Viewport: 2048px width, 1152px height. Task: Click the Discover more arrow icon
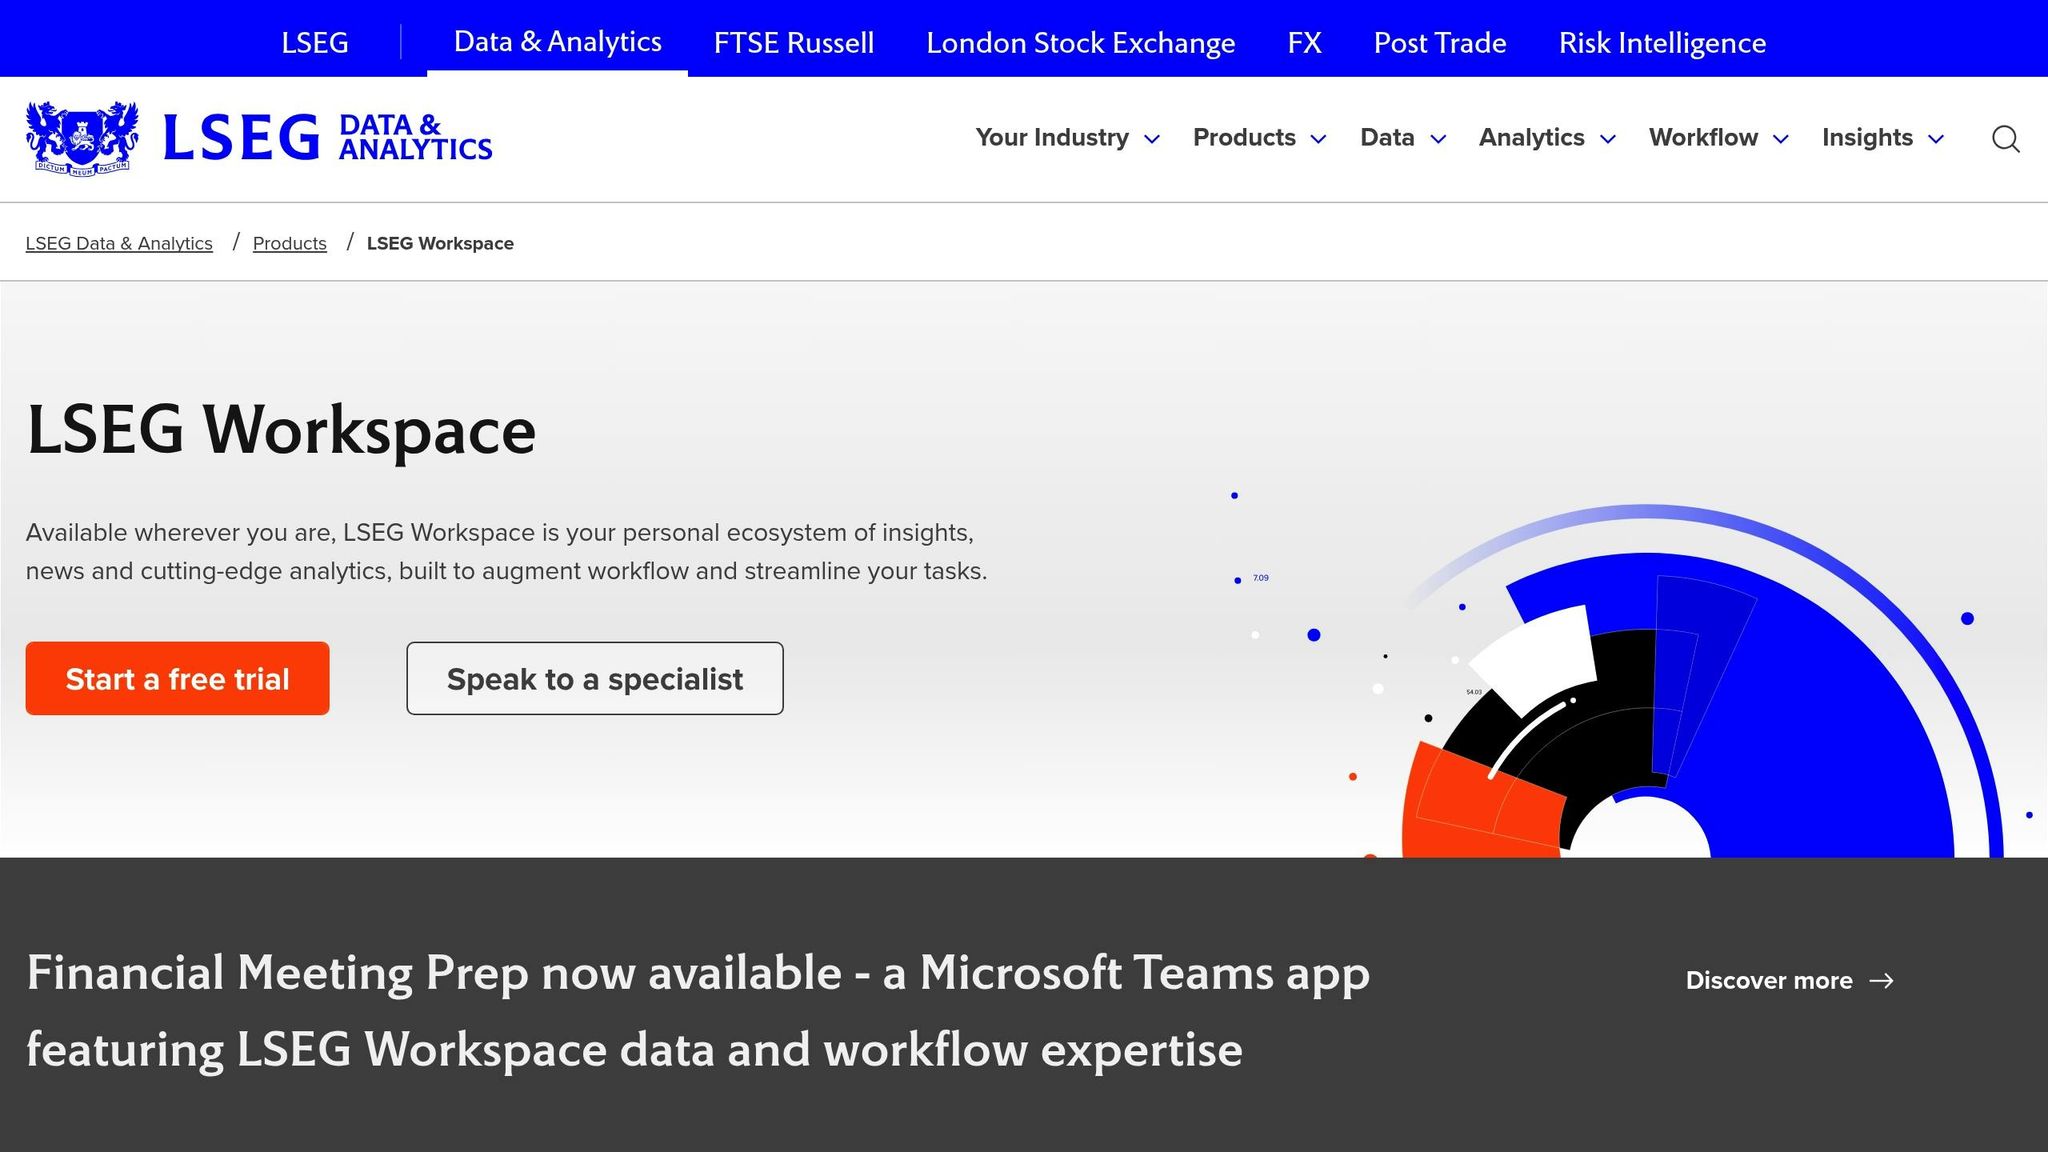(1881, 980)
